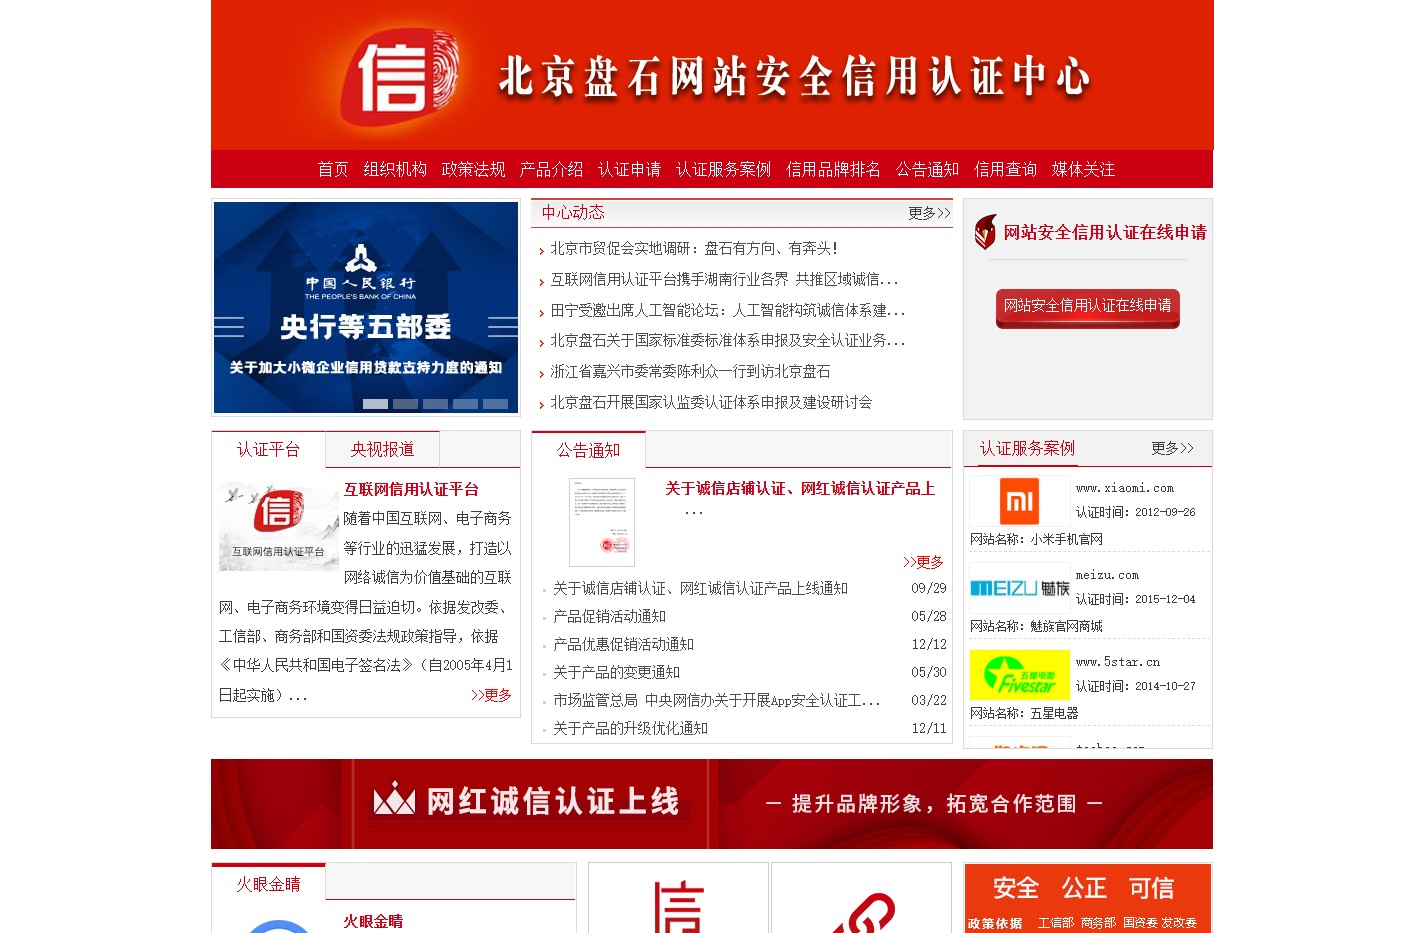1424x933 pixels.
Task: Select the third carousel indicator dot
Action: click(435, 404)
